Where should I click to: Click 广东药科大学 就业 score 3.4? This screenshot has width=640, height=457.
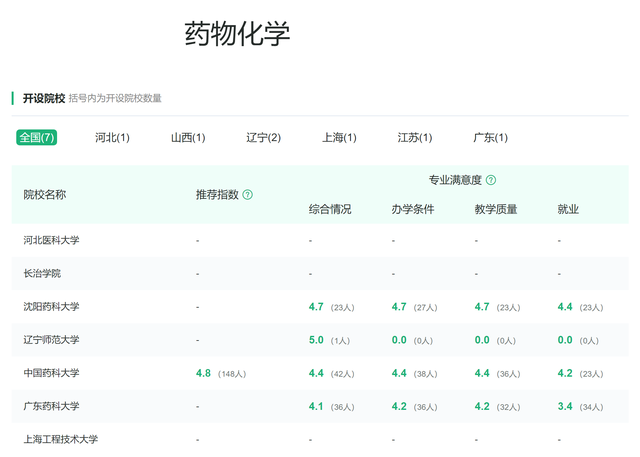click(x=565, y=406)
